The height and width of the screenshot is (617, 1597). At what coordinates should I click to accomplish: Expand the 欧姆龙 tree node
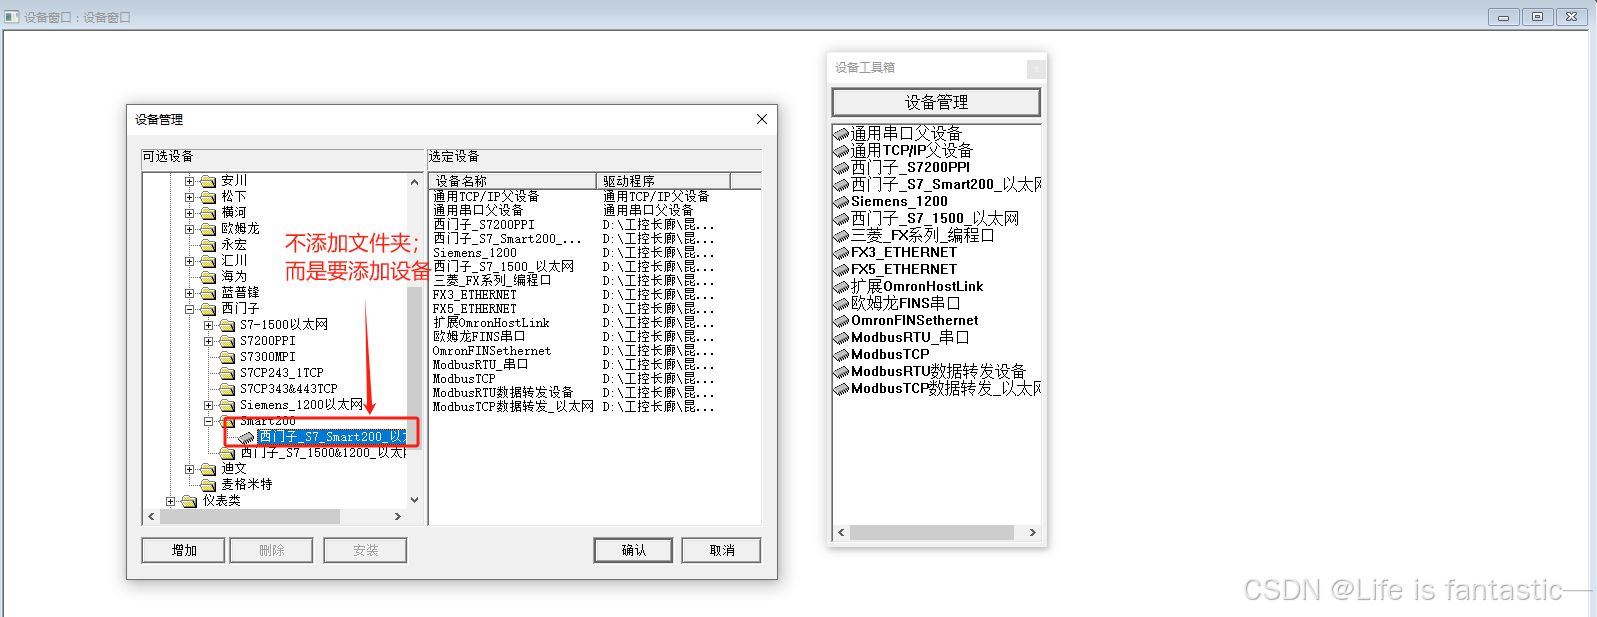point(190,229)
